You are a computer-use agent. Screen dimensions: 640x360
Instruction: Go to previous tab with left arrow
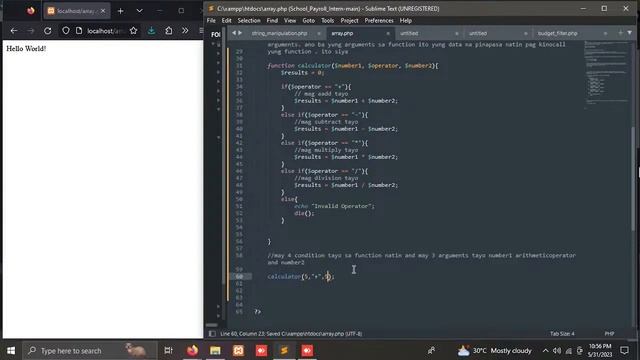tap(234, 33)
